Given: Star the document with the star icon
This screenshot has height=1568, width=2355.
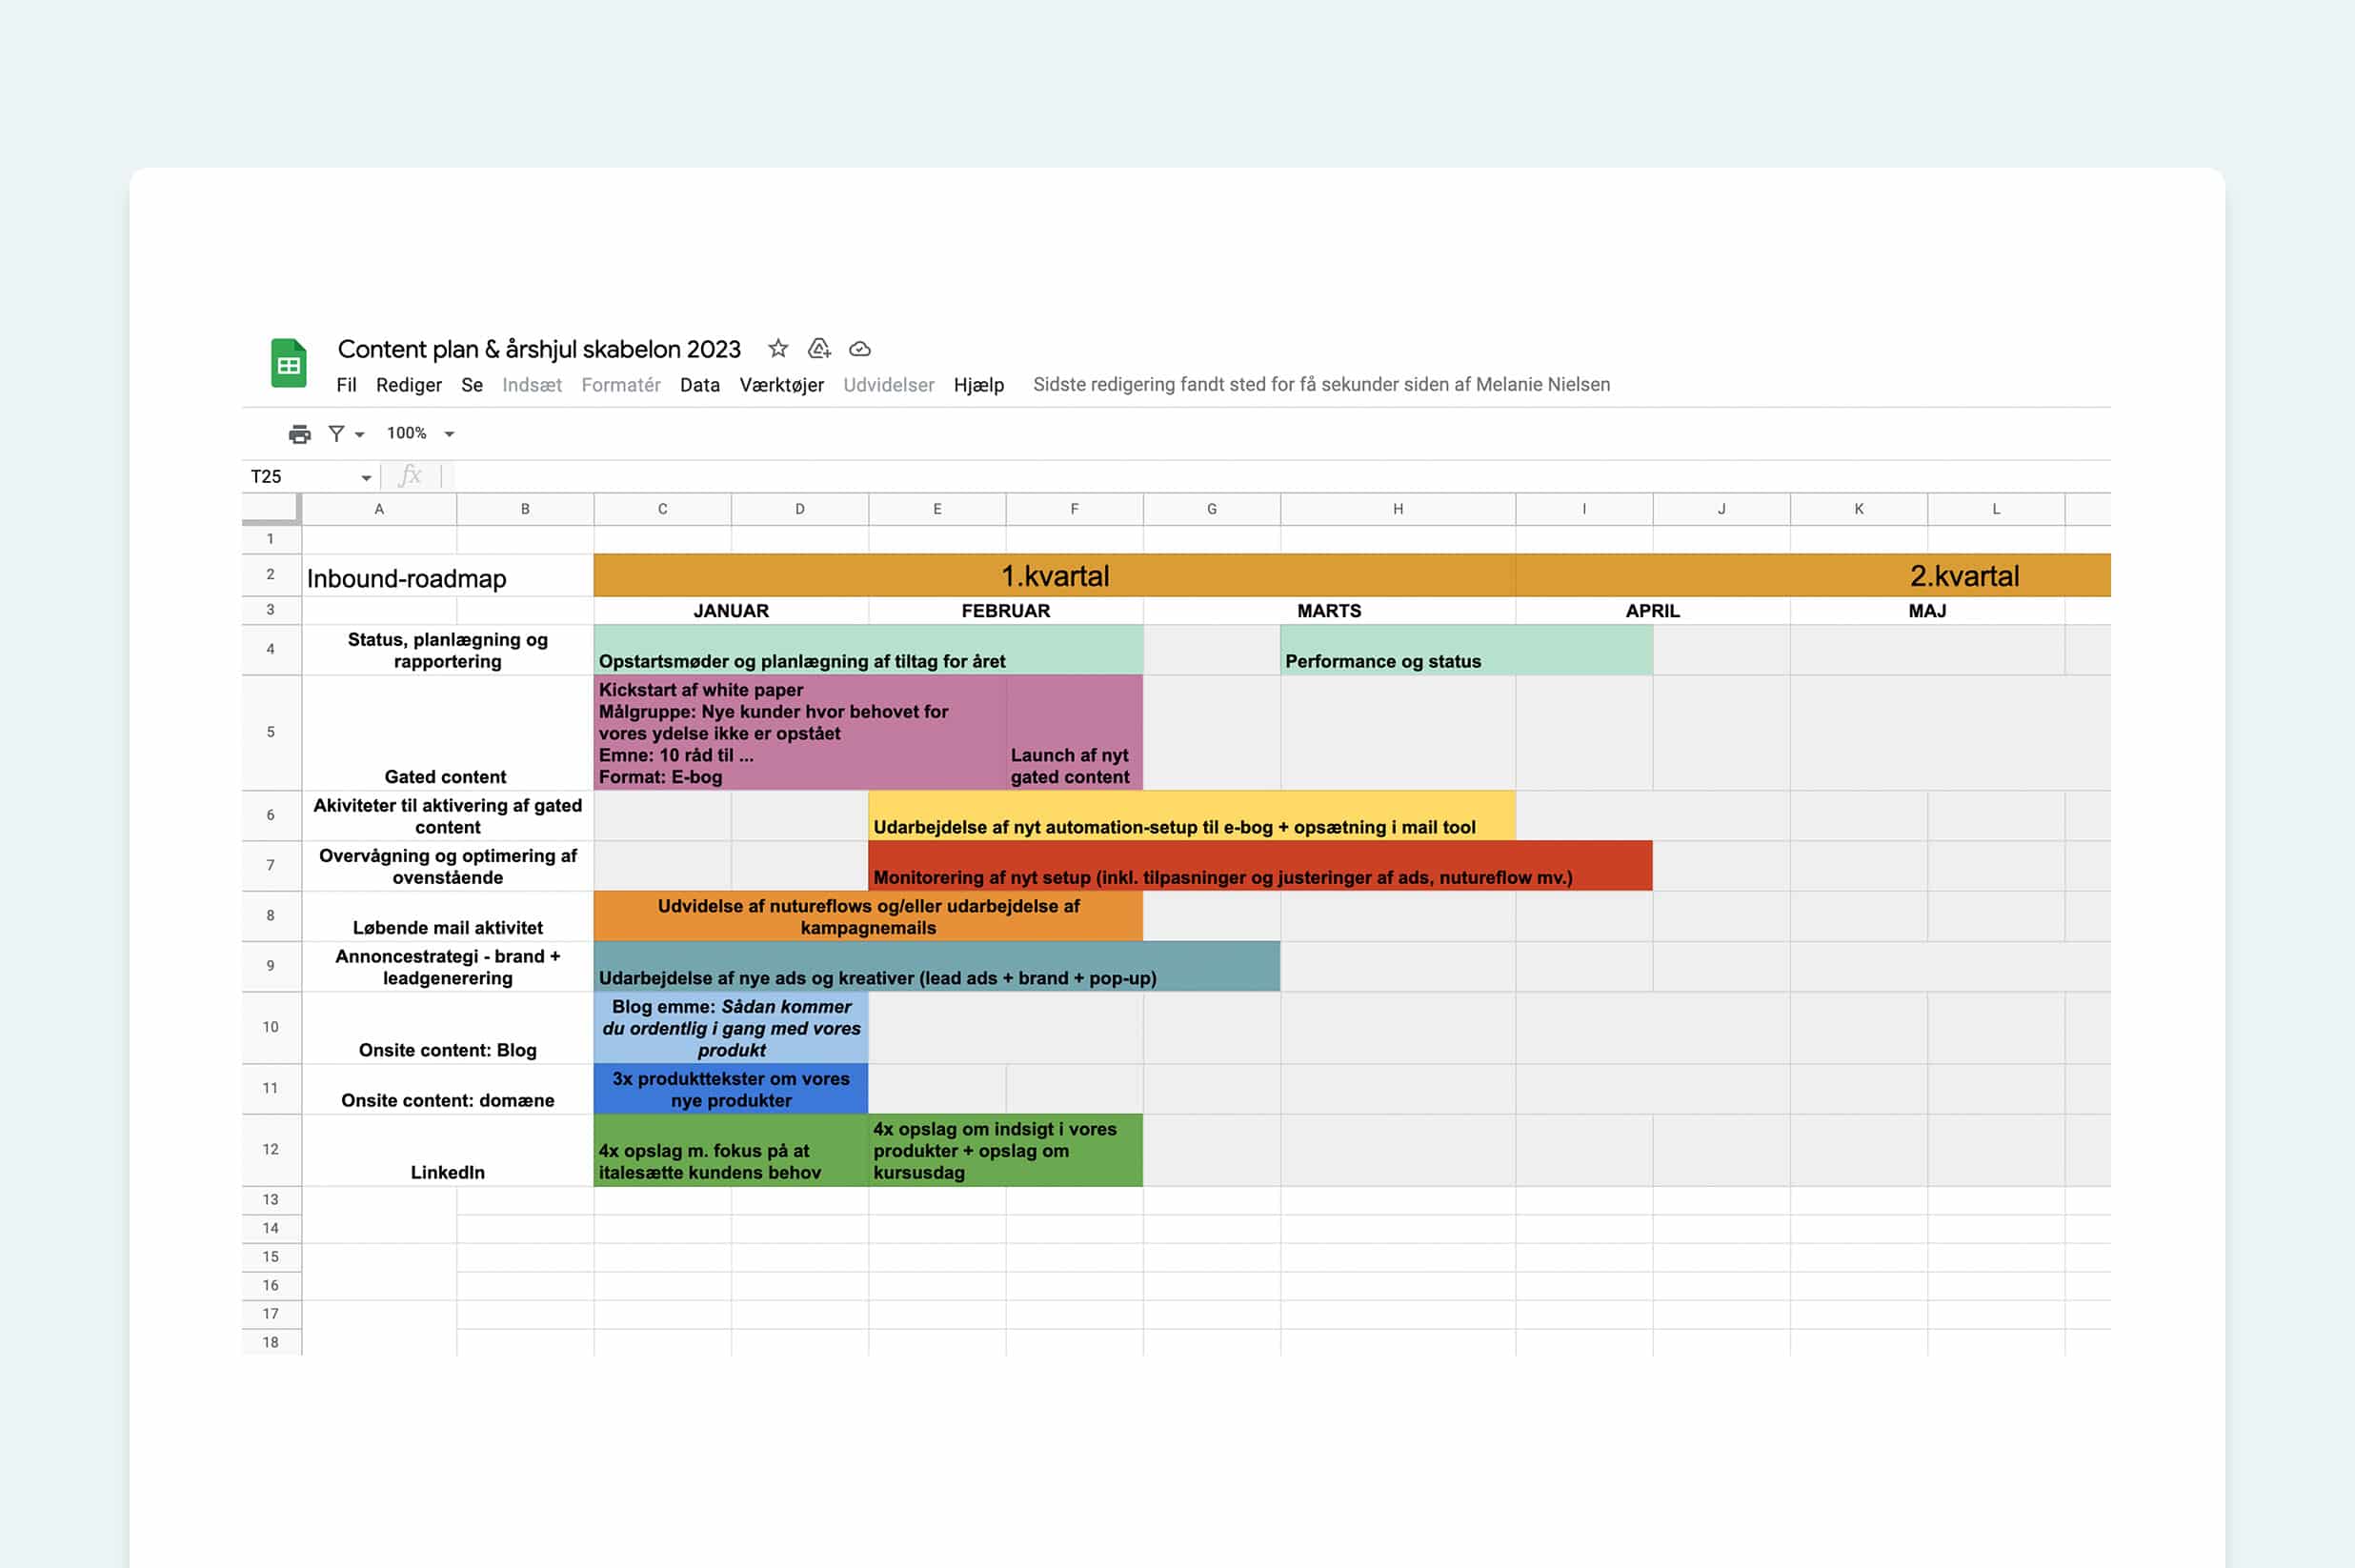Looking at the screenshot, I should (778, 349).
